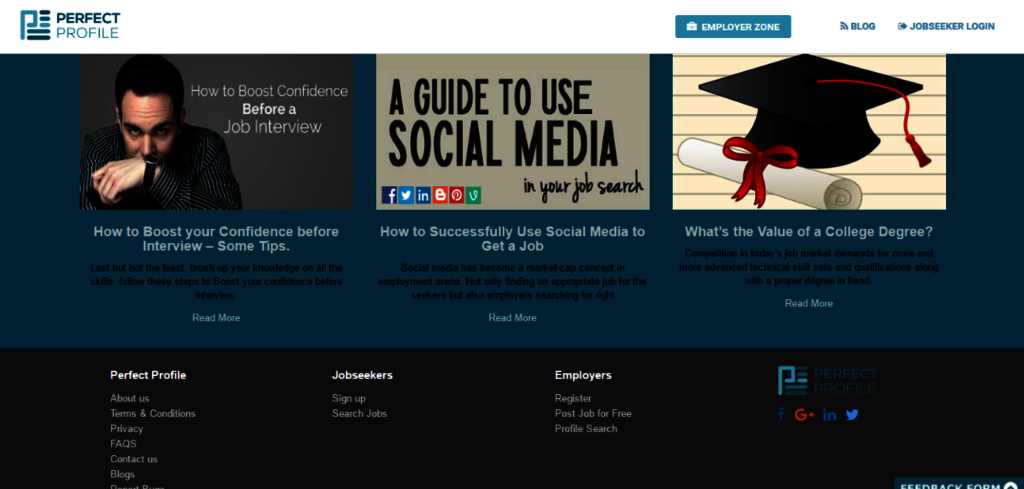Open the Feedback Form tab
1024x489 pixels.
pos(959,484)
